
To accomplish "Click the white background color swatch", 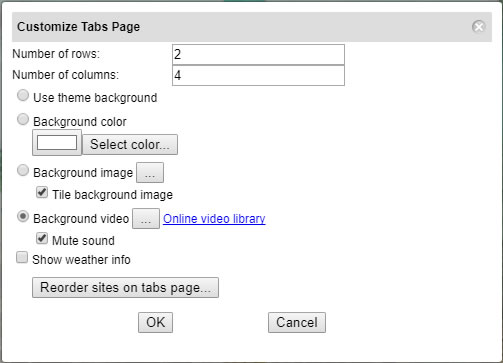I will pos(57,143).
